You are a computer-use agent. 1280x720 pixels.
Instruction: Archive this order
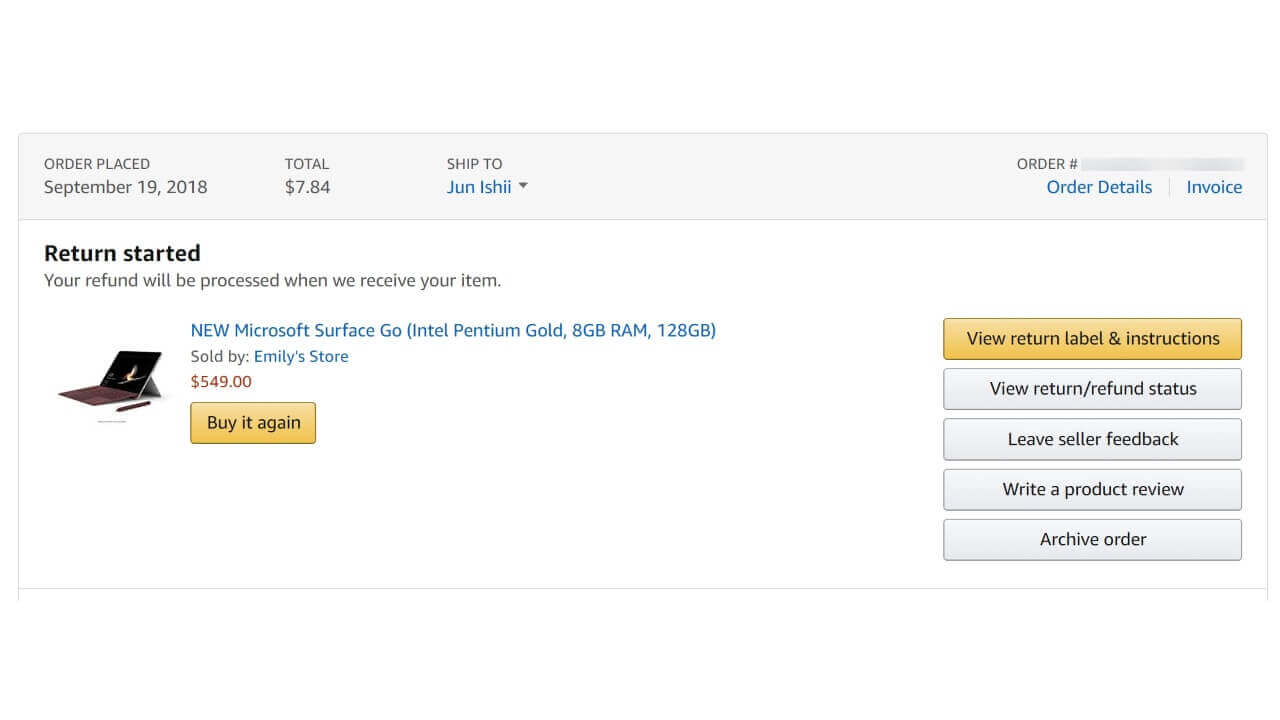[1092, 539]
